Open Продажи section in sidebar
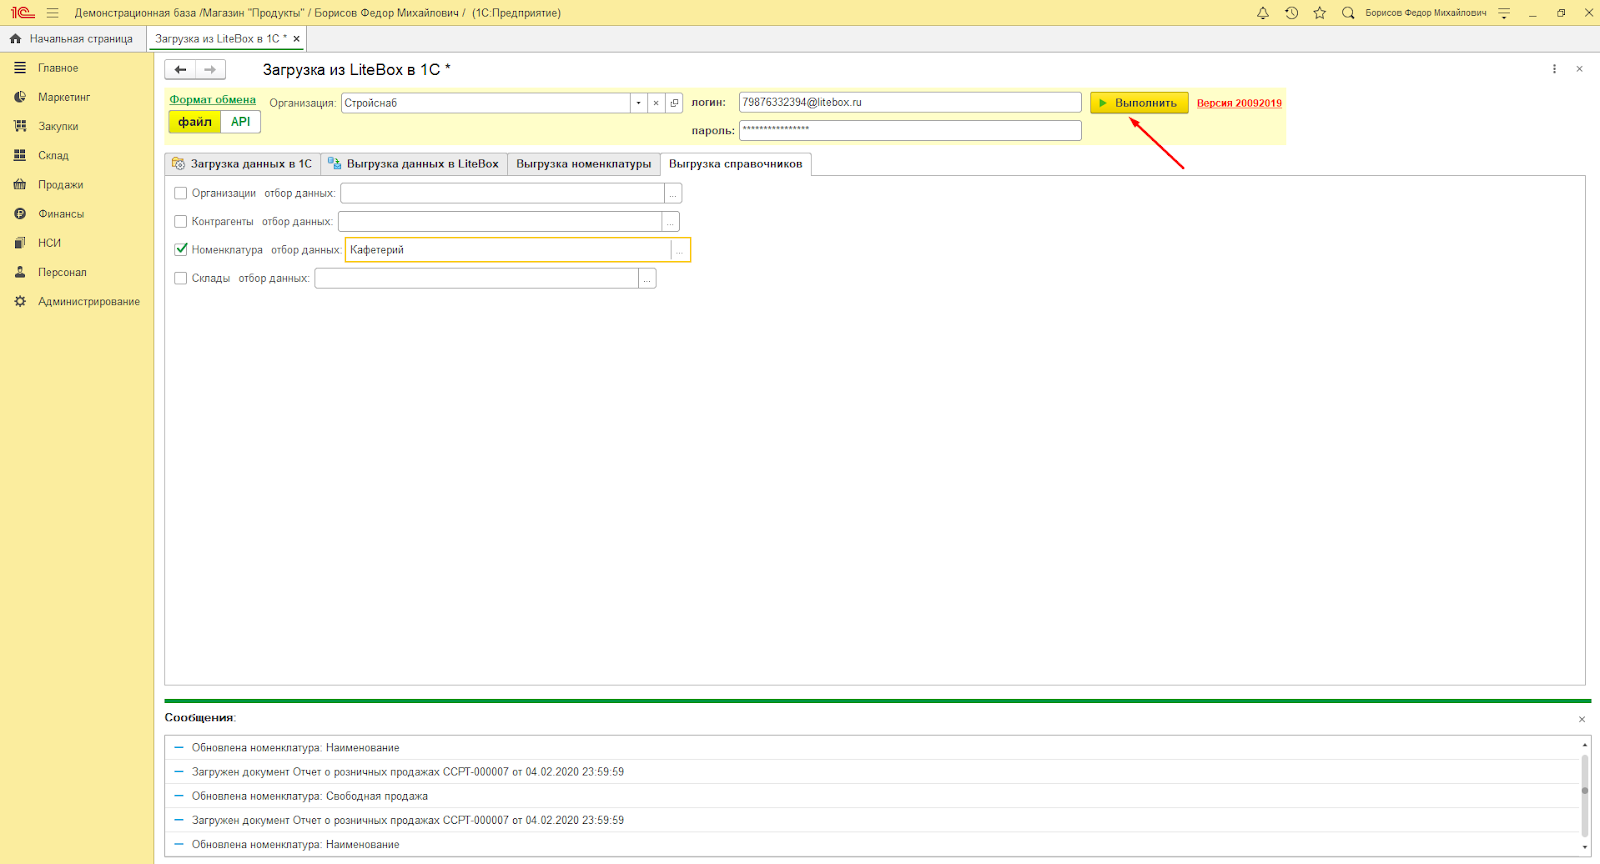Screen dimensions: 1600x864 pos(60,184)
